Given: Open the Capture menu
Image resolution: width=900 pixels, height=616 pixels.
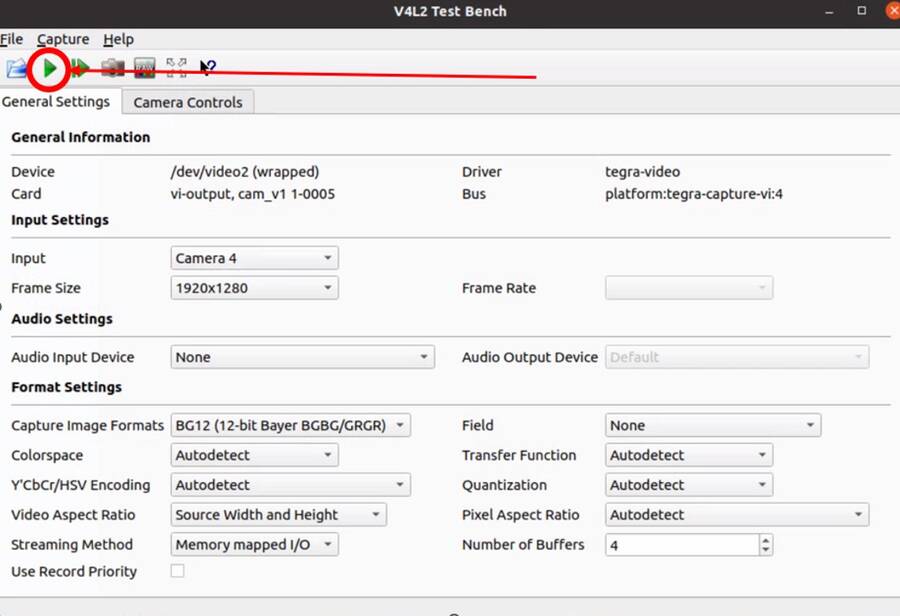Looking at the screenshot, I should point(62,39).
